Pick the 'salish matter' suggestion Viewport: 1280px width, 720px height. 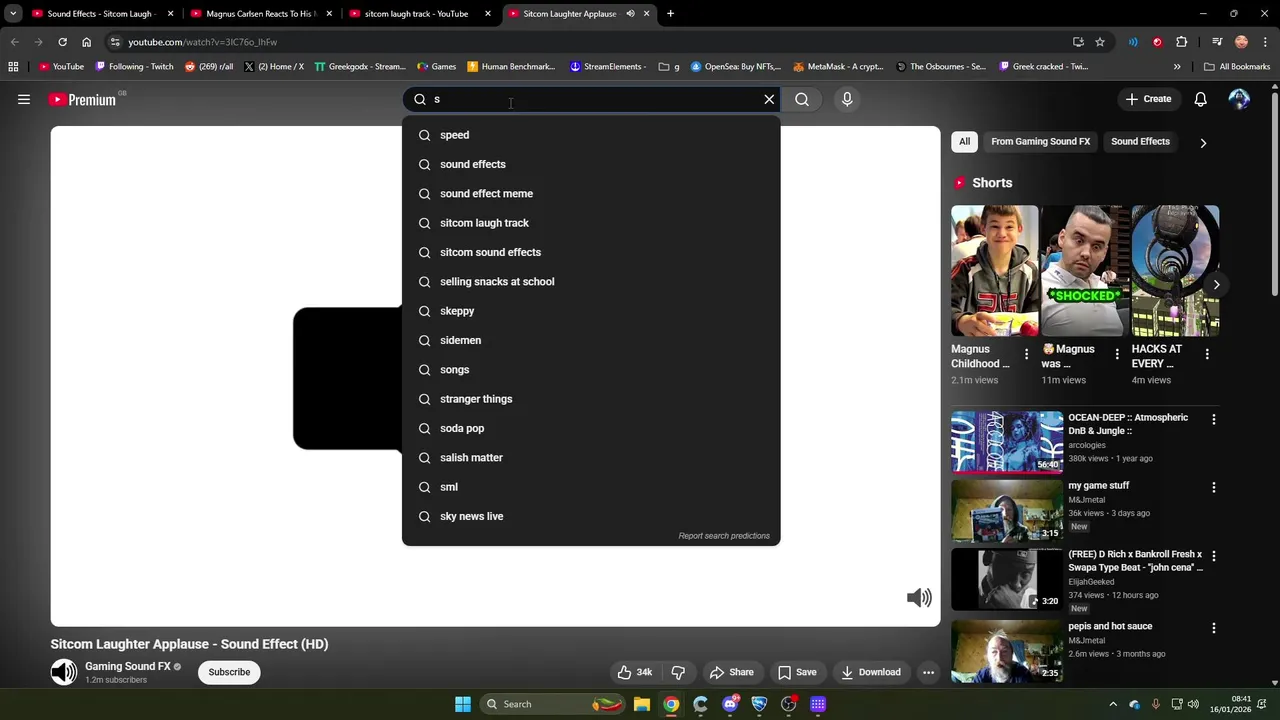pyautogui.click(x=591, y=457)
